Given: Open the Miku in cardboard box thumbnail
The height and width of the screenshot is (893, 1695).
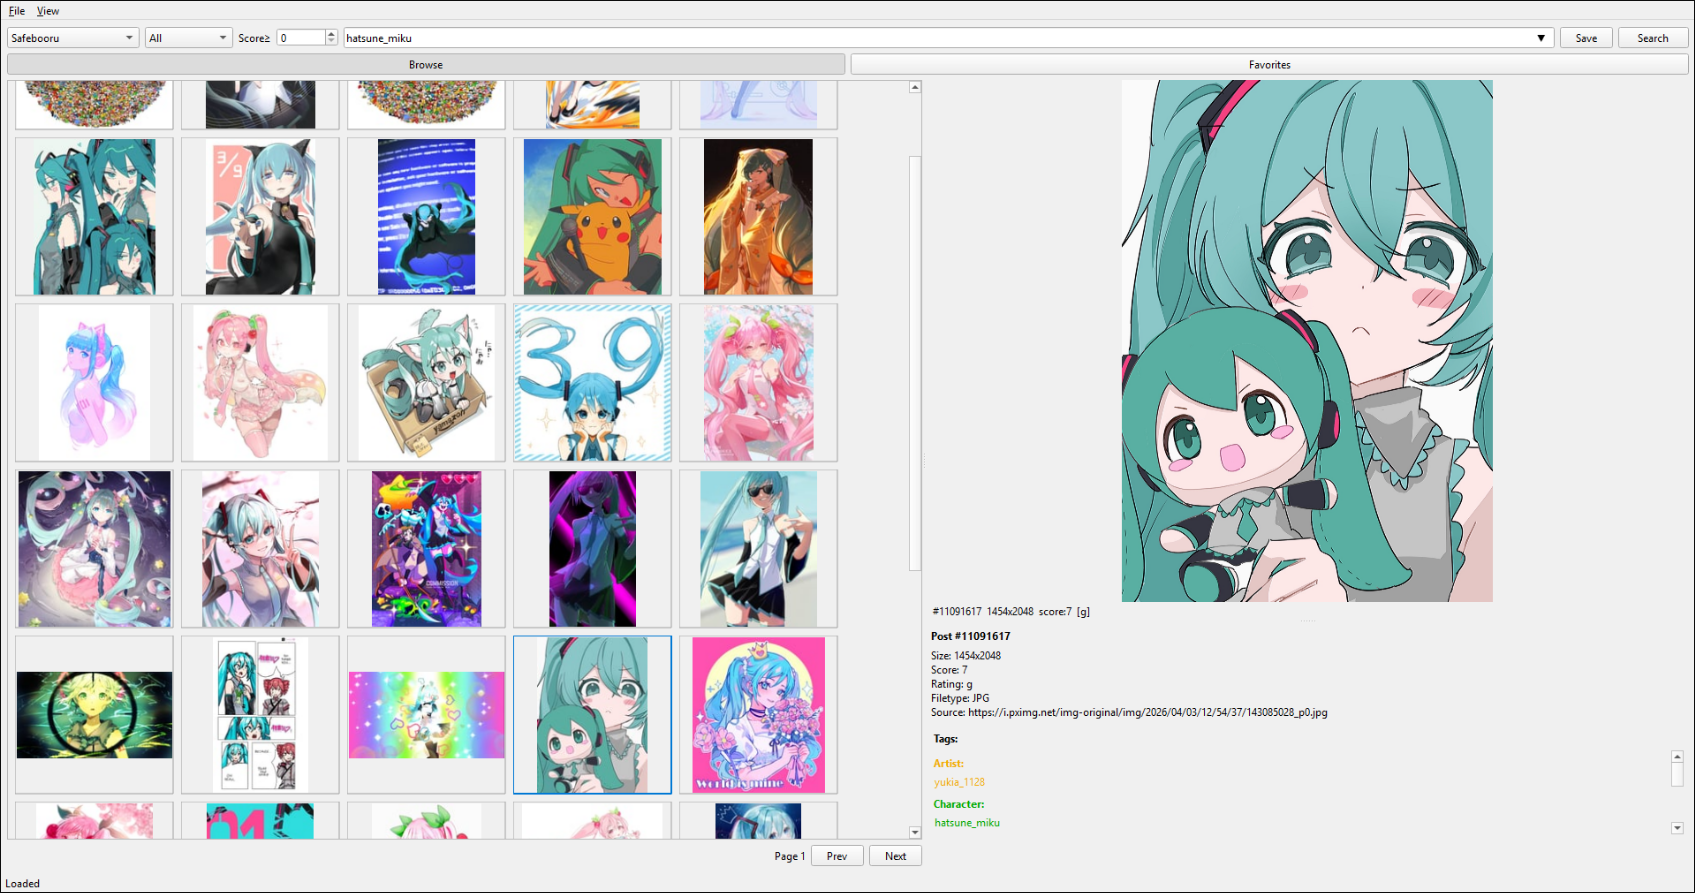Looking at the screenshot, I should coord(426,383).
